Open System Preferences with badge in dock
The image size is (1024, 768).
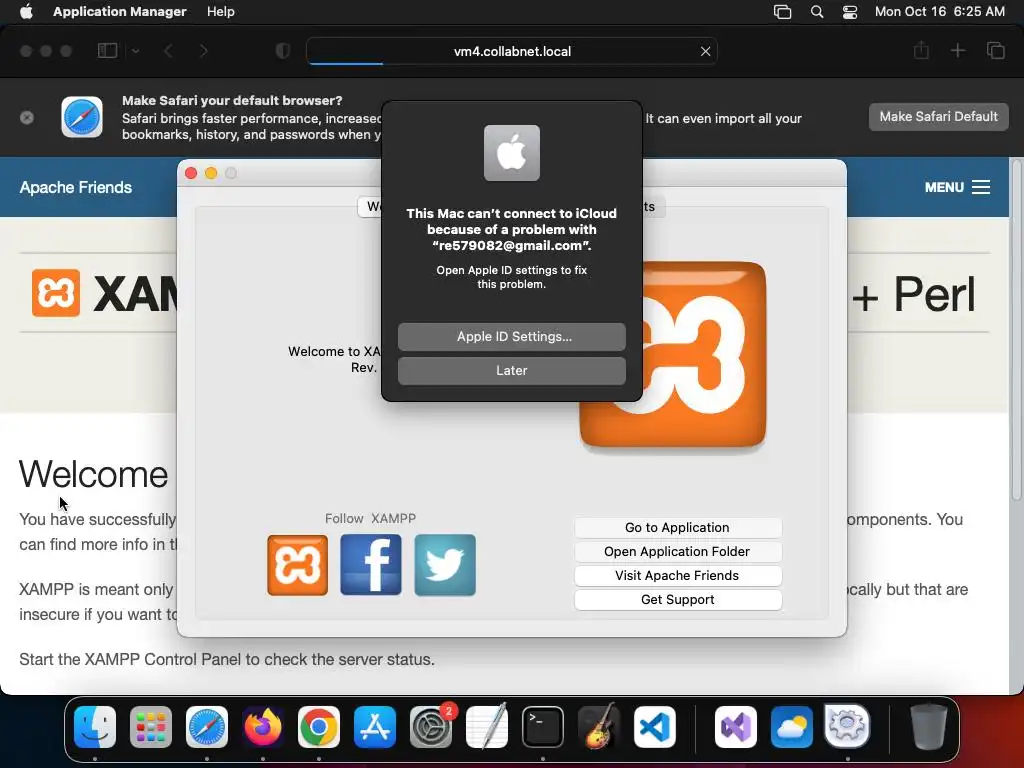coord(431,727)
